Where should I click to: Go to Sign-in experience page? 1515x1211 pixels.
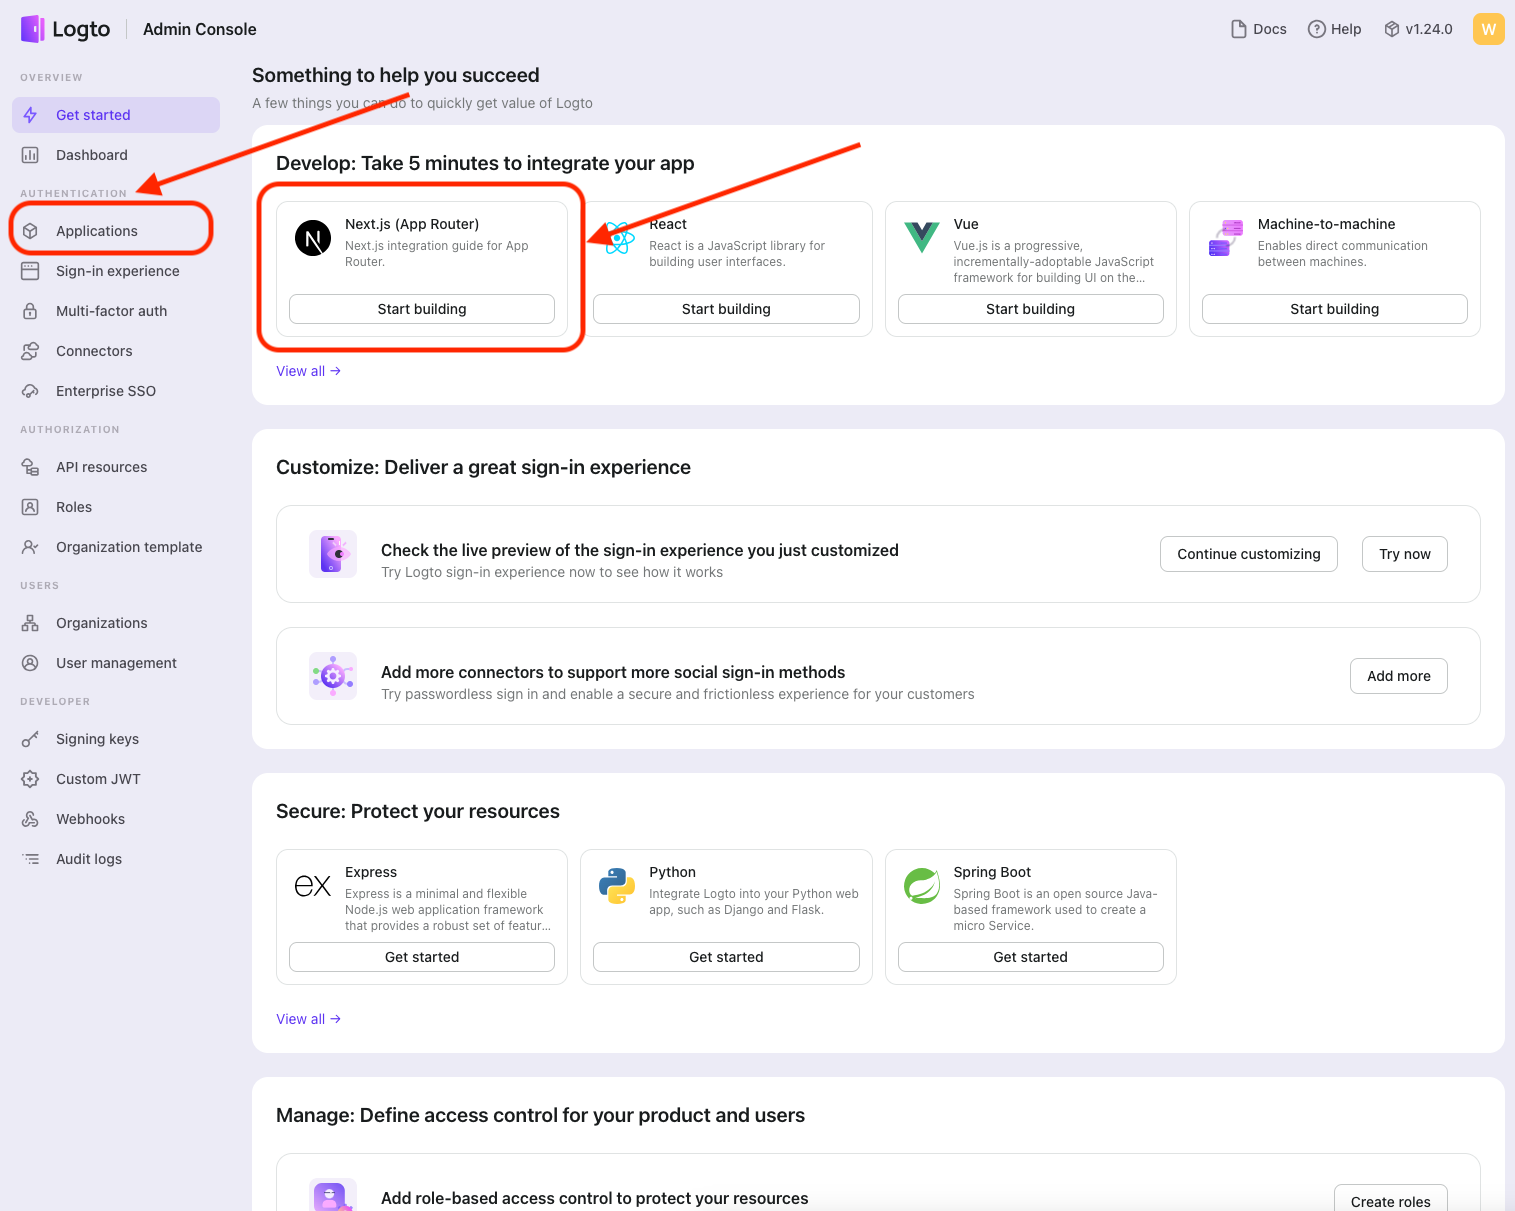[117, 271]
